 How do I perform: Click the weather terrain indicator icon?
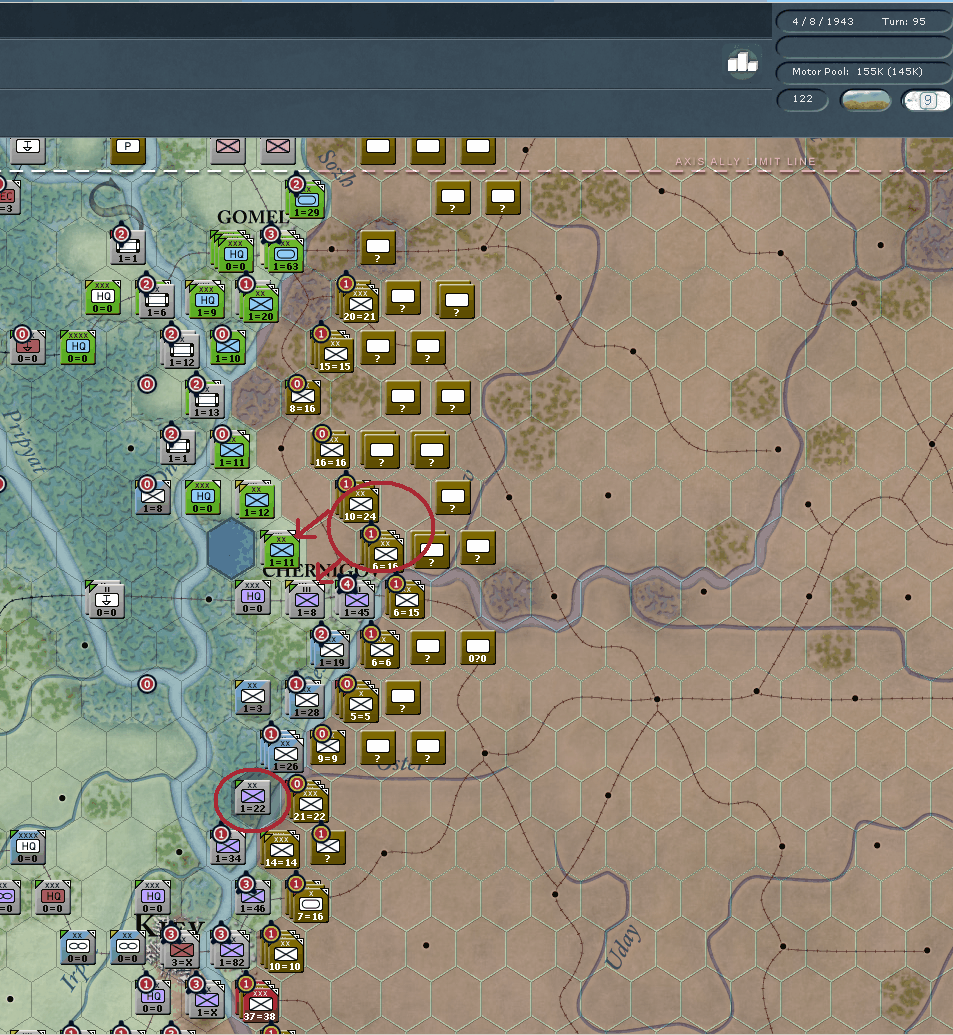[865, 100]
